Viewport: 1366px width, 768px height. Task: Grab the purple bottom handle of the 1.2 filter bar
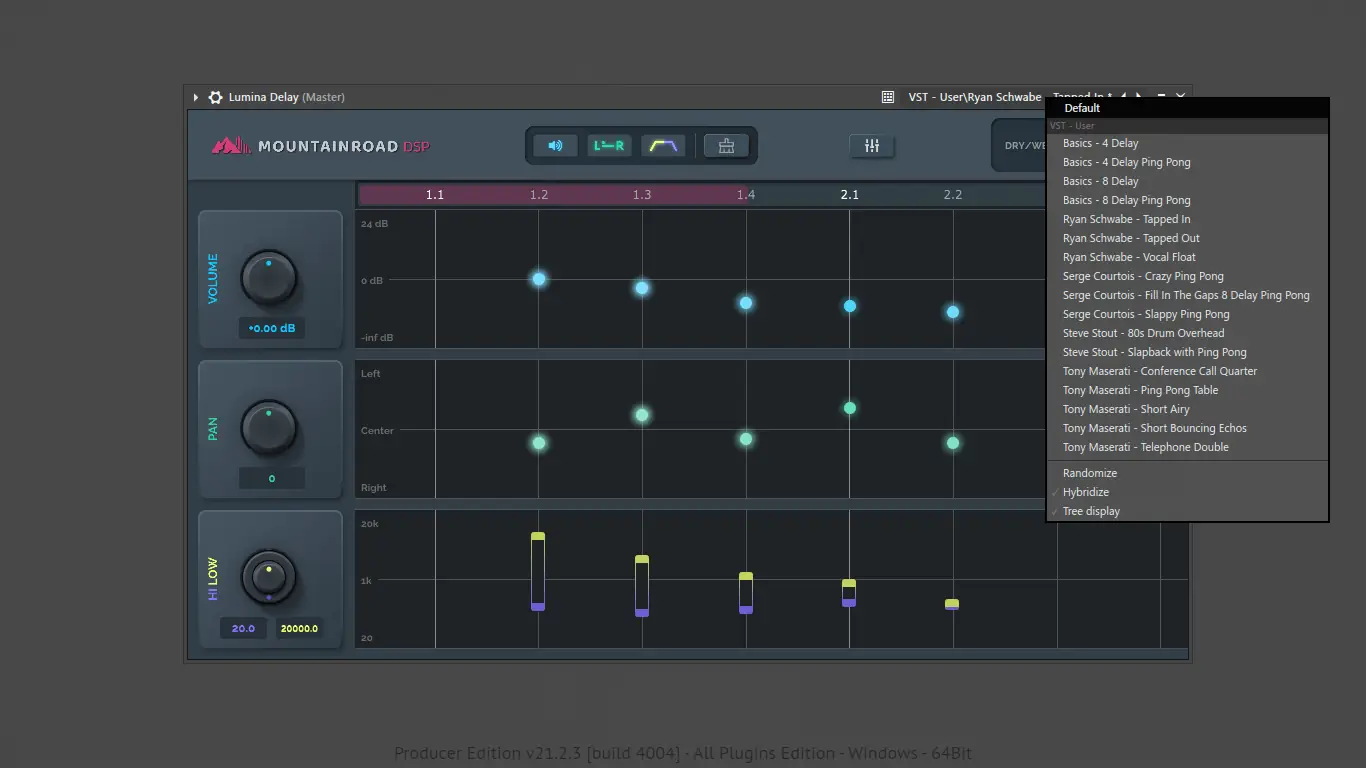coord(538,607)
